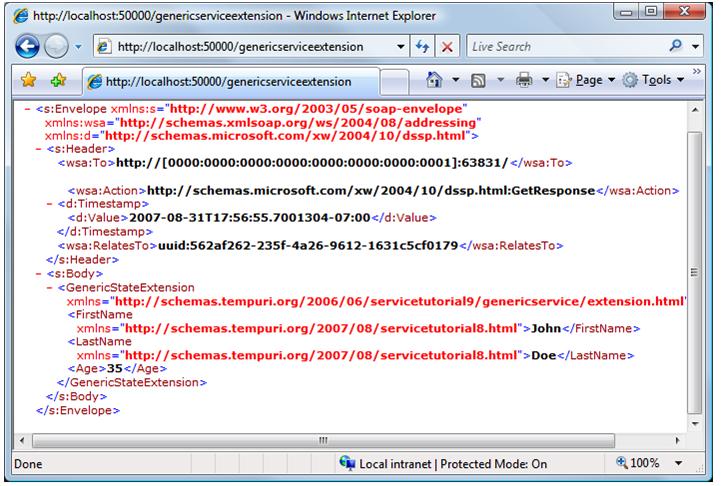Collapse the s:Body element

38,274
